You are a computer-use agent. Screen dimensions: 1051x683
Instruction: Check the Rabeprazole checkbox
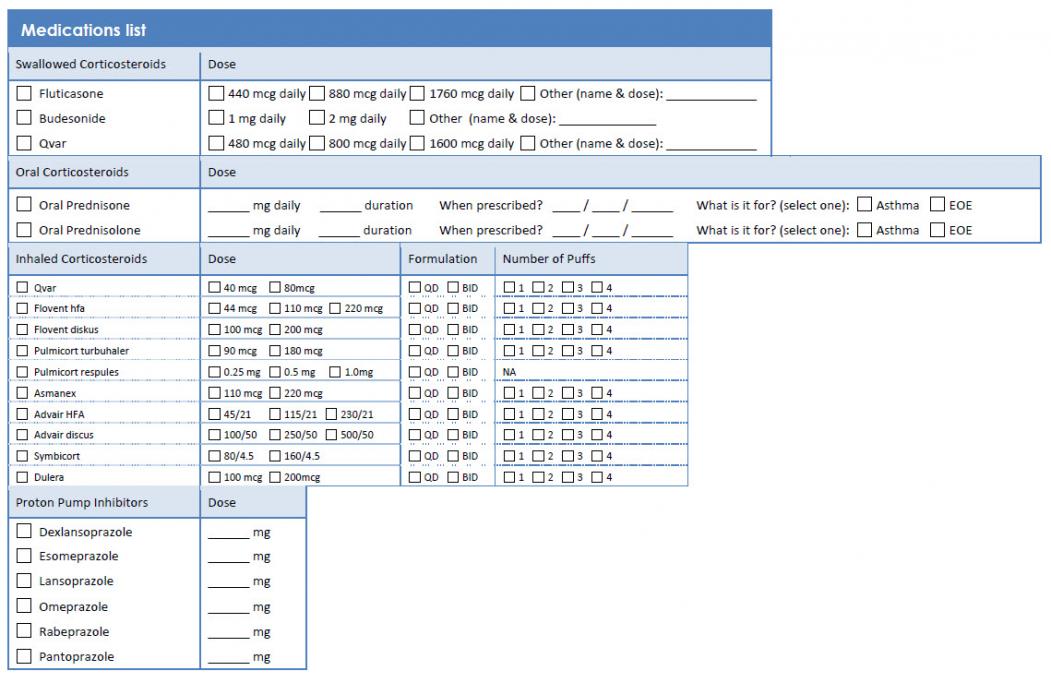24,631
